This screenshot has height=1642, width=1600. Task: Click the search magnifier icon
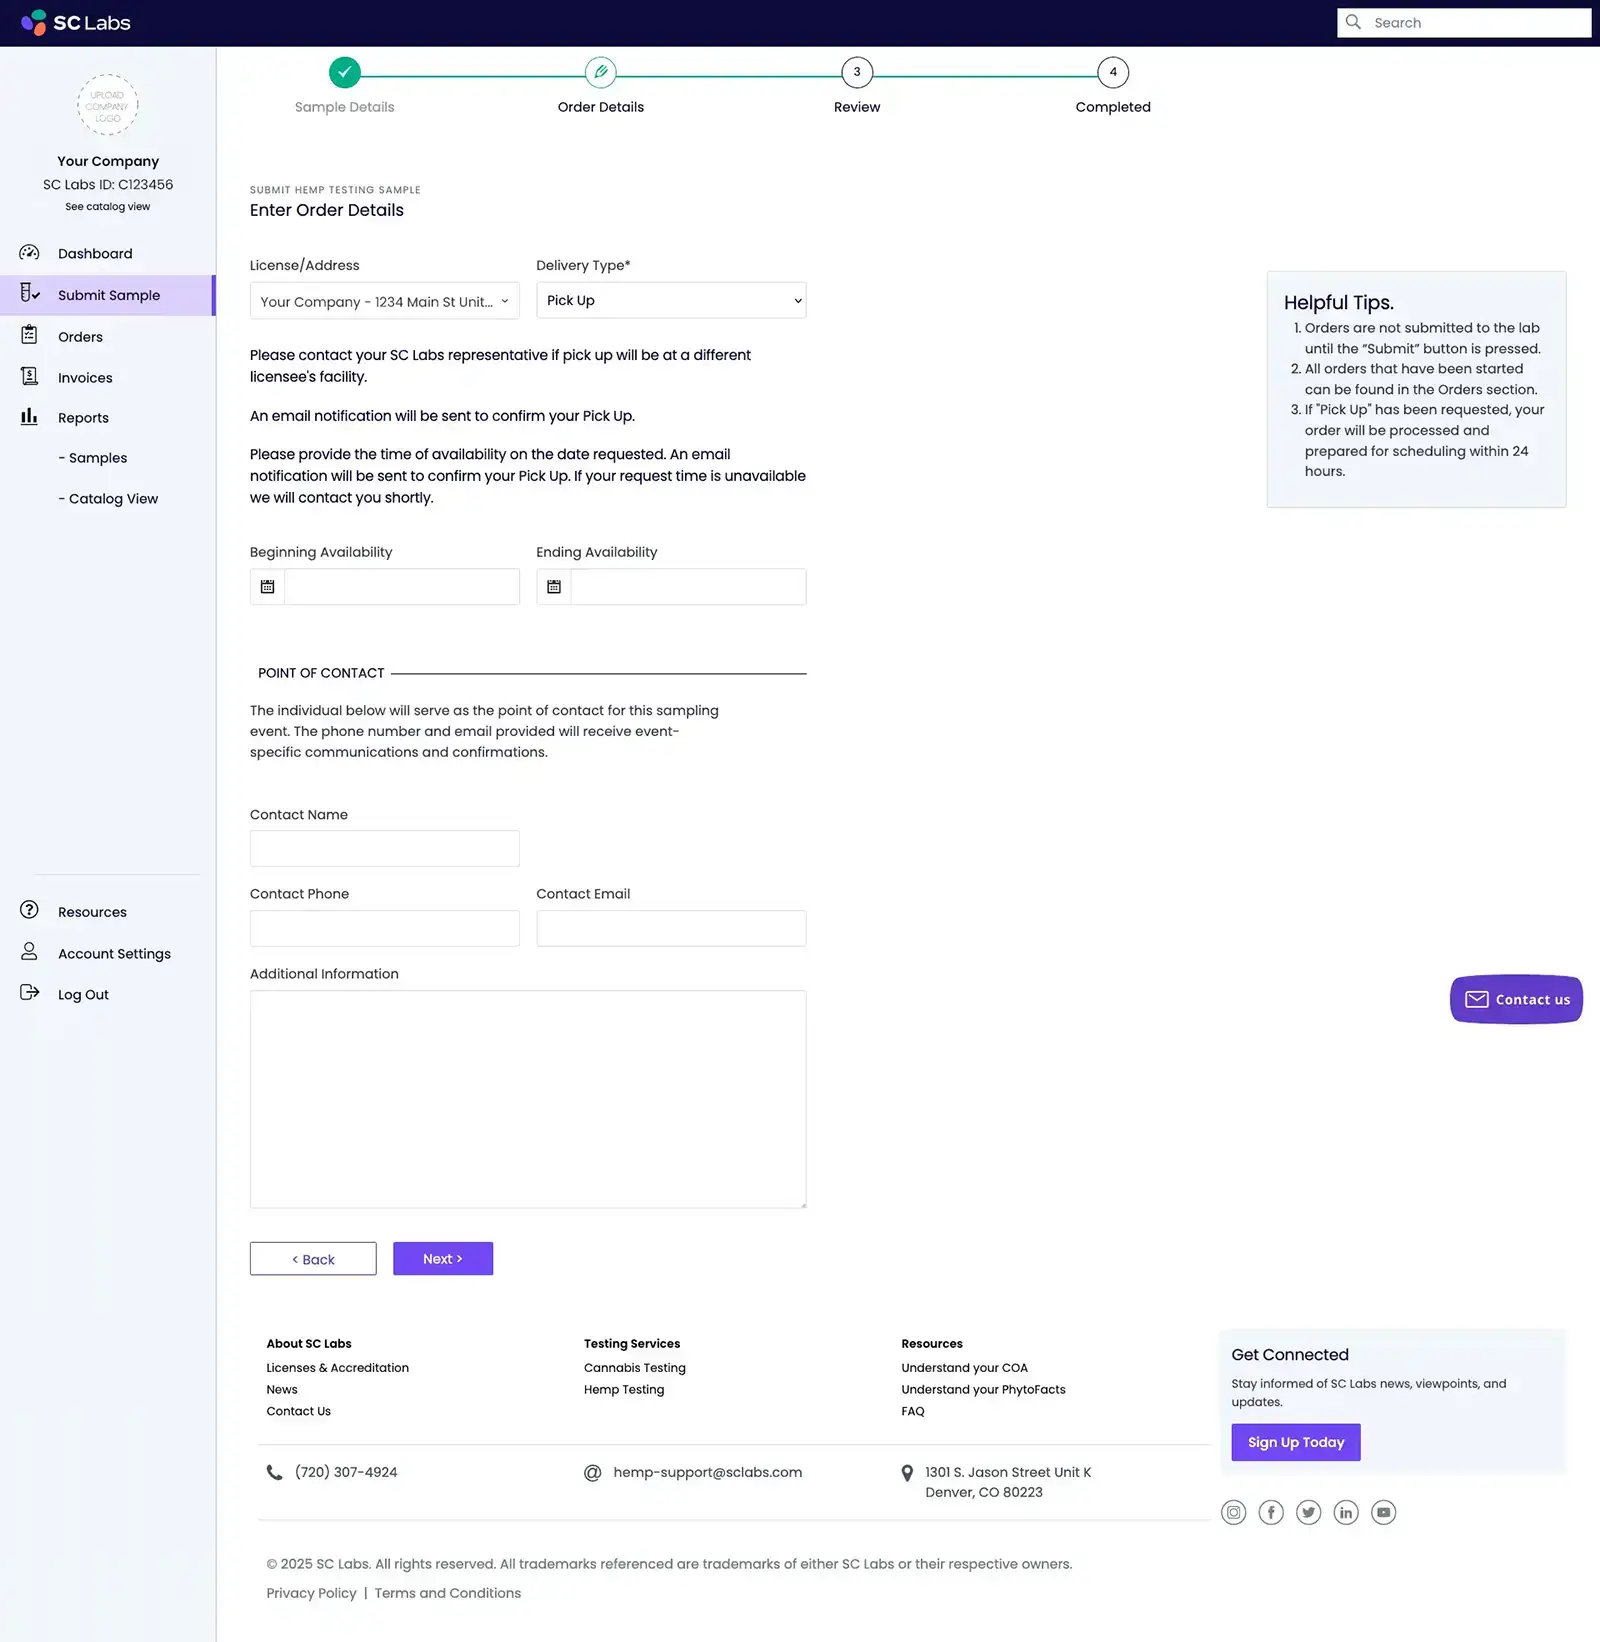pyautogui.click(x=1354, y=22)
